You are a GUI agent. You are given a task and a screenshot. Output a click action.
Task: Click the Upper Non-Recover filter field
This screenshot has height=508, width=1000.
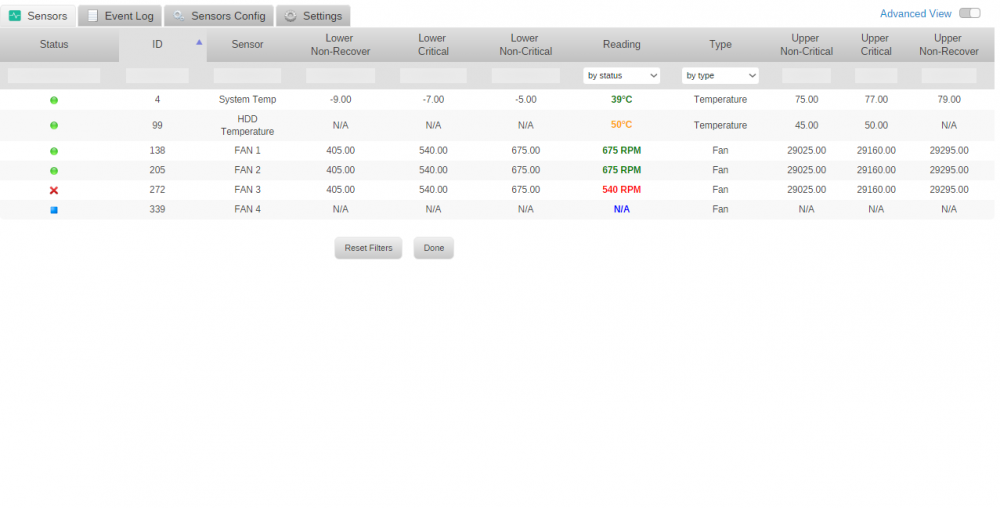click(x=949, y=76)
